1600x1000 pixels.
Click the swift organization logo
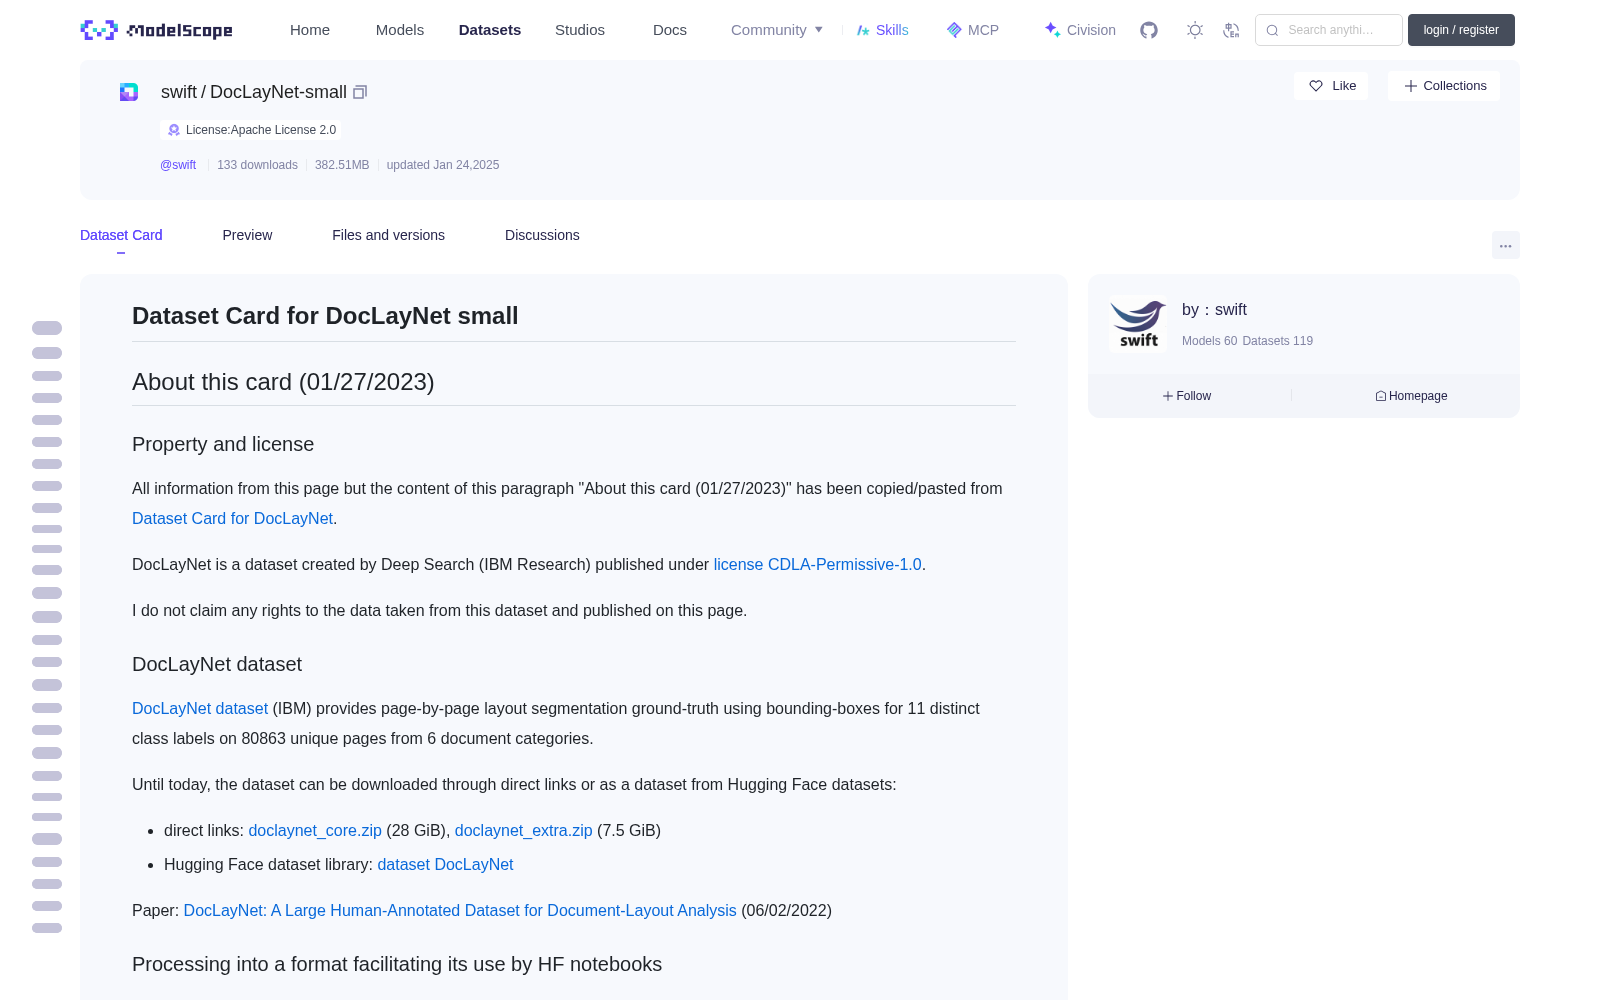1138,324
